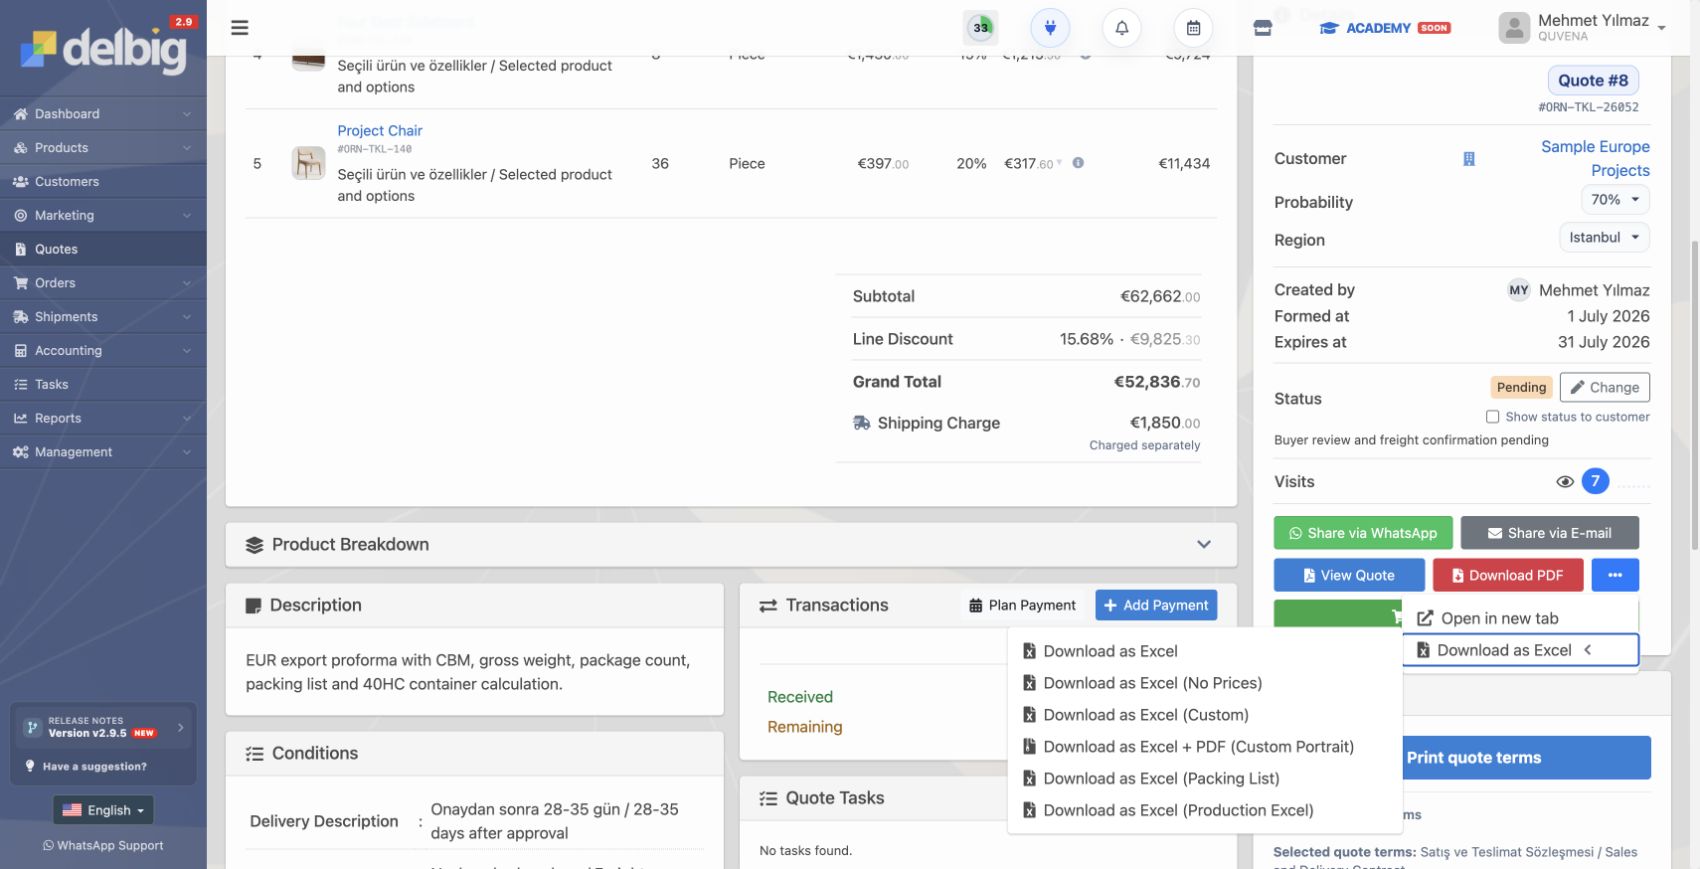Click Share via E-mail button
Viewport: 1700px width, 869px height.
(x=1549, y=533)
